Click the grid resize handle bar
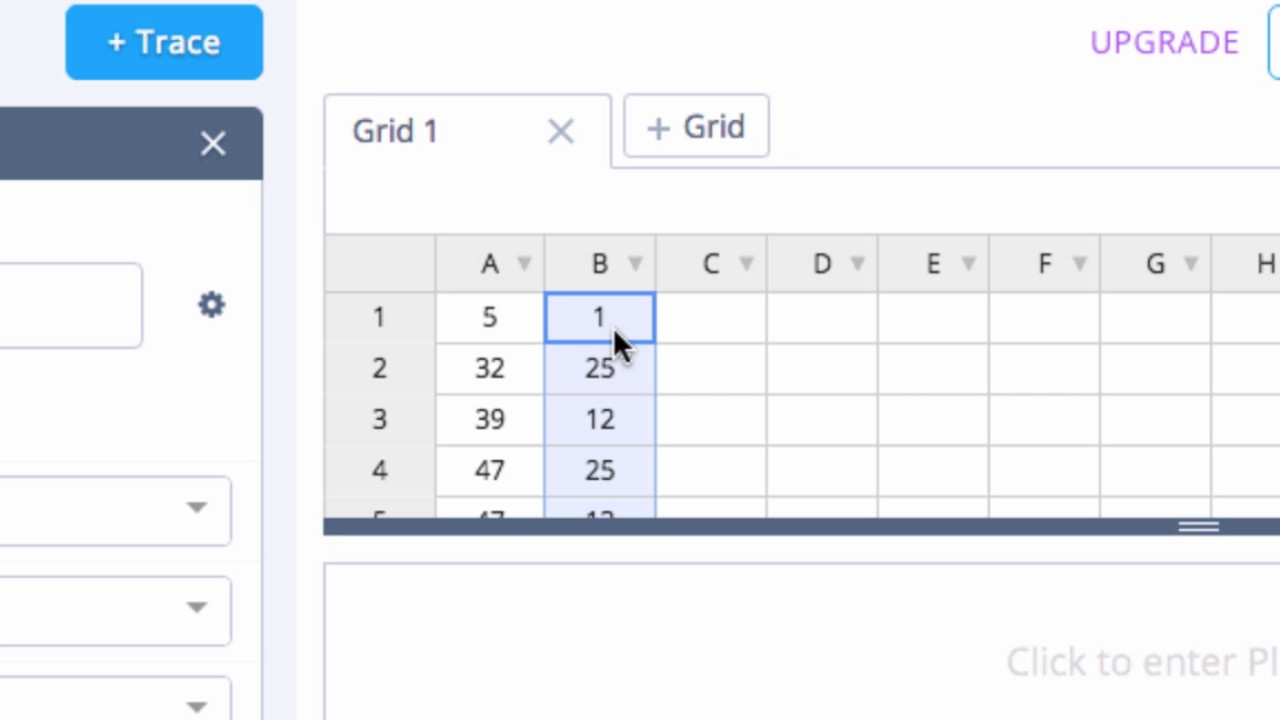 (x=1198, y=527)
